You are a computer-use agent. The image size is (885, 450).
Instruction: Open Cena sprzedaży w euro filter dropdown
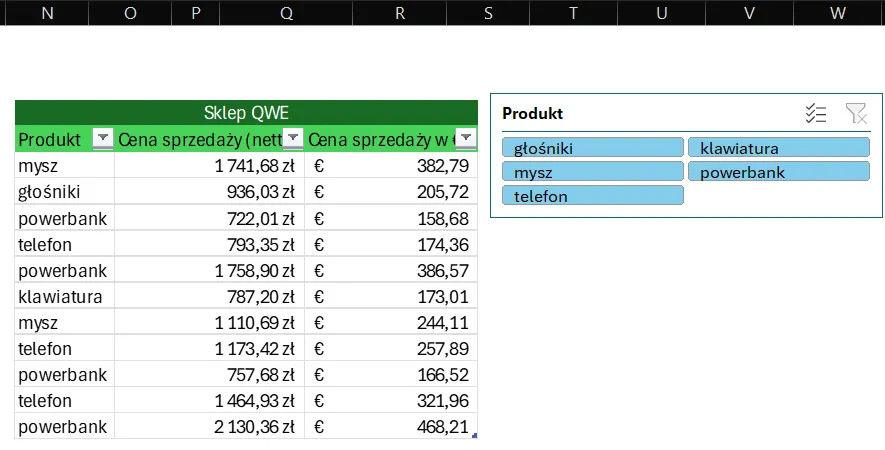click(465, 139)
